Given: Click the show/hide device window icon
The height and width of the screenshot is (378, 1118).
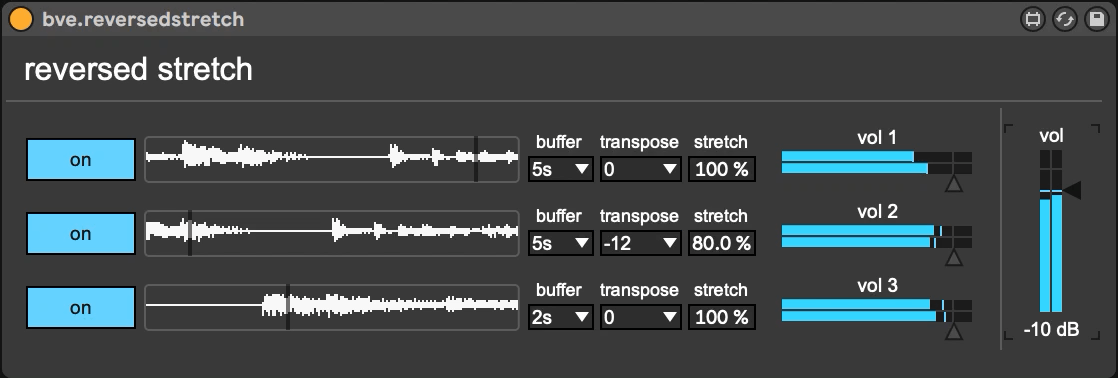Looking at the screenshot, I should (1032, 19).
